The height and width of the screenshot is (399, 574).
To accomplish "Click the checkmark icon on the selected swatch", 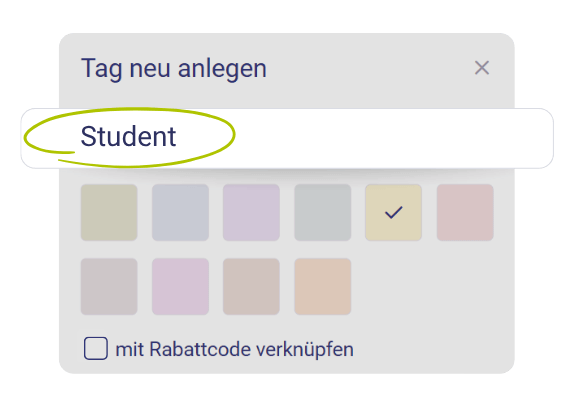I will [394, 212].
